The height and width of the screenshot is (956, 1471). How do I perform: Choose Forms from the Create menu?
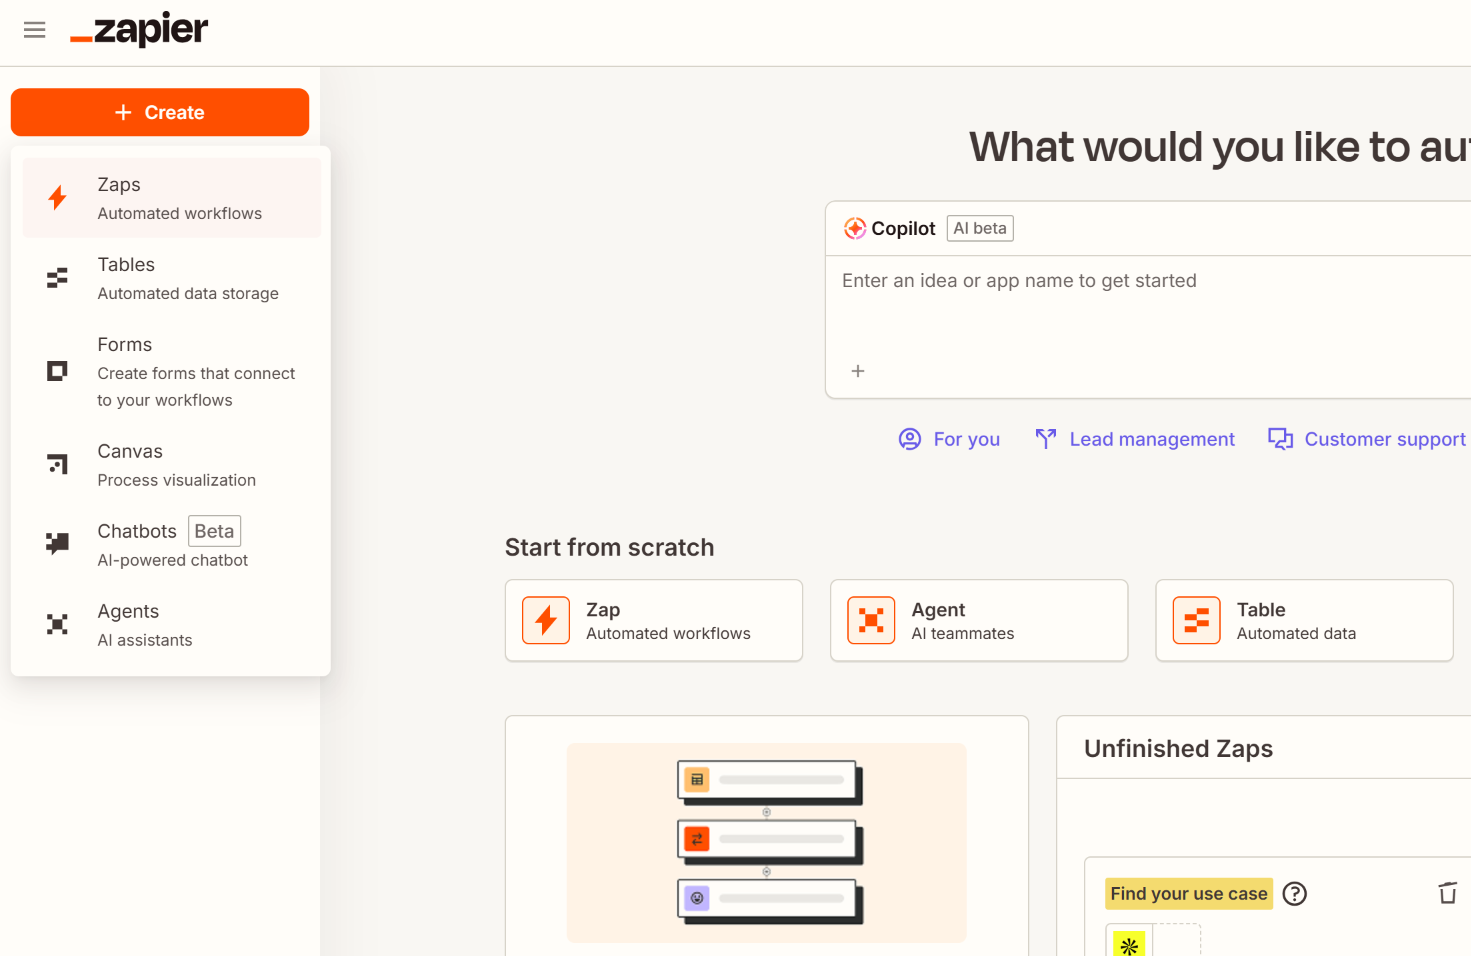coord(172,371)
